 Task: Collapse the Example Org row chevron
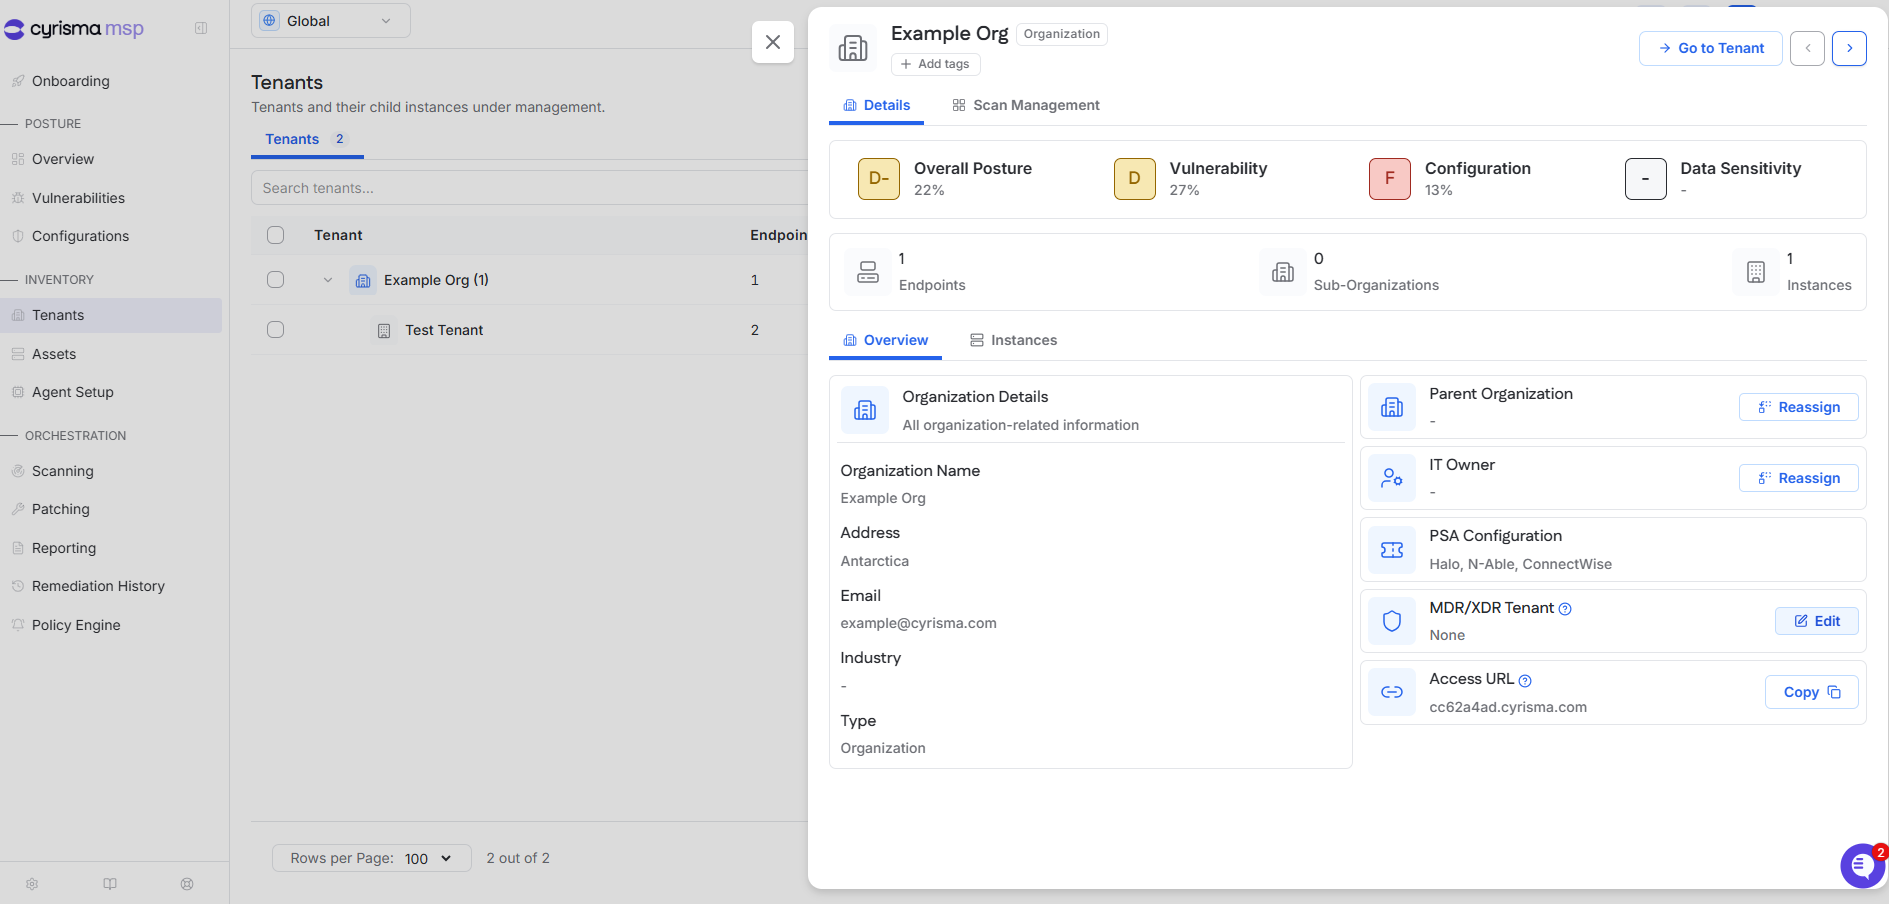328,281
